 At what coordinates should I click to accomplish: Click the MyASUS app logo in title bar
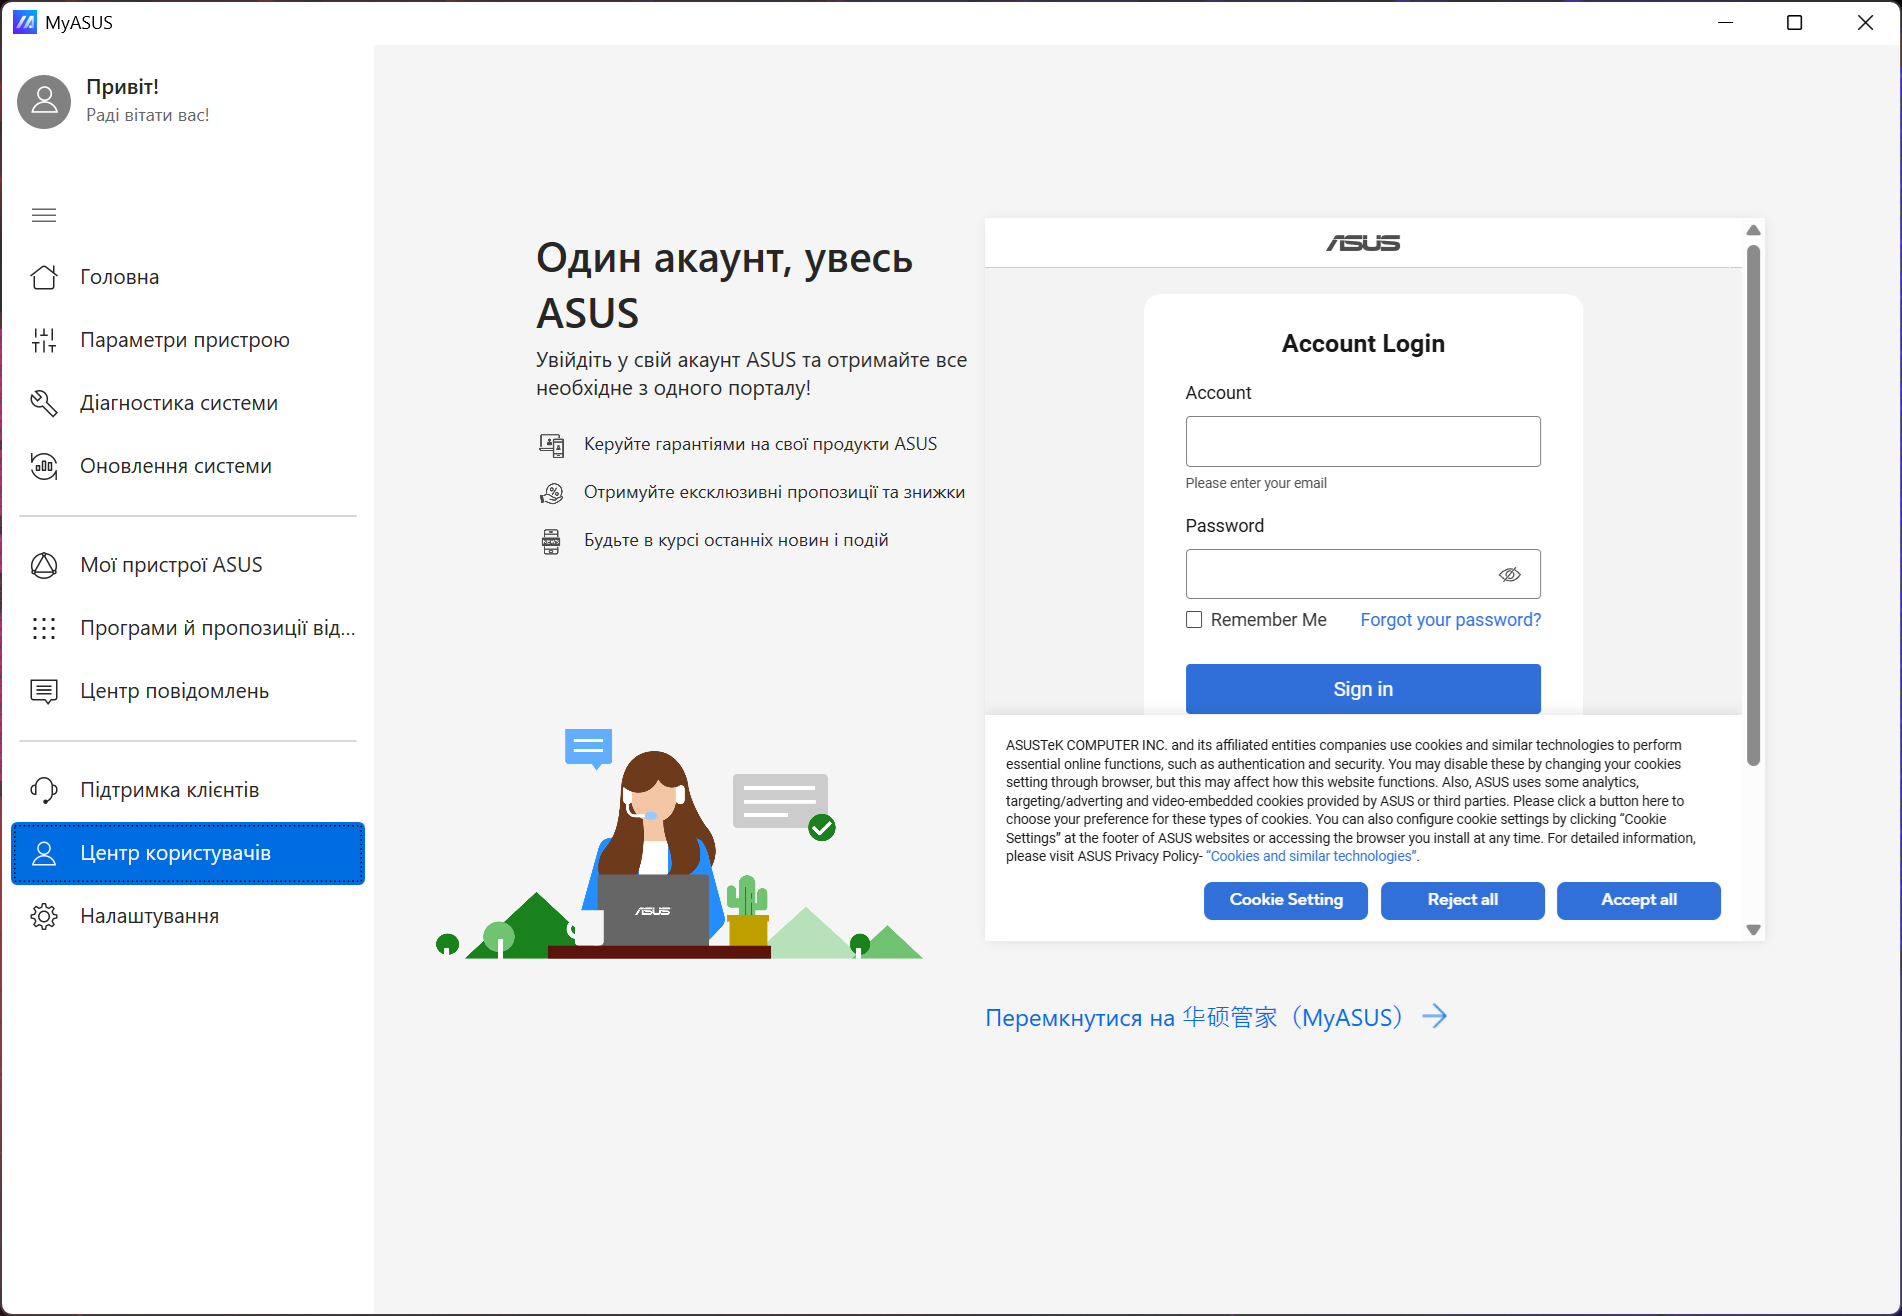coord(25,22)
